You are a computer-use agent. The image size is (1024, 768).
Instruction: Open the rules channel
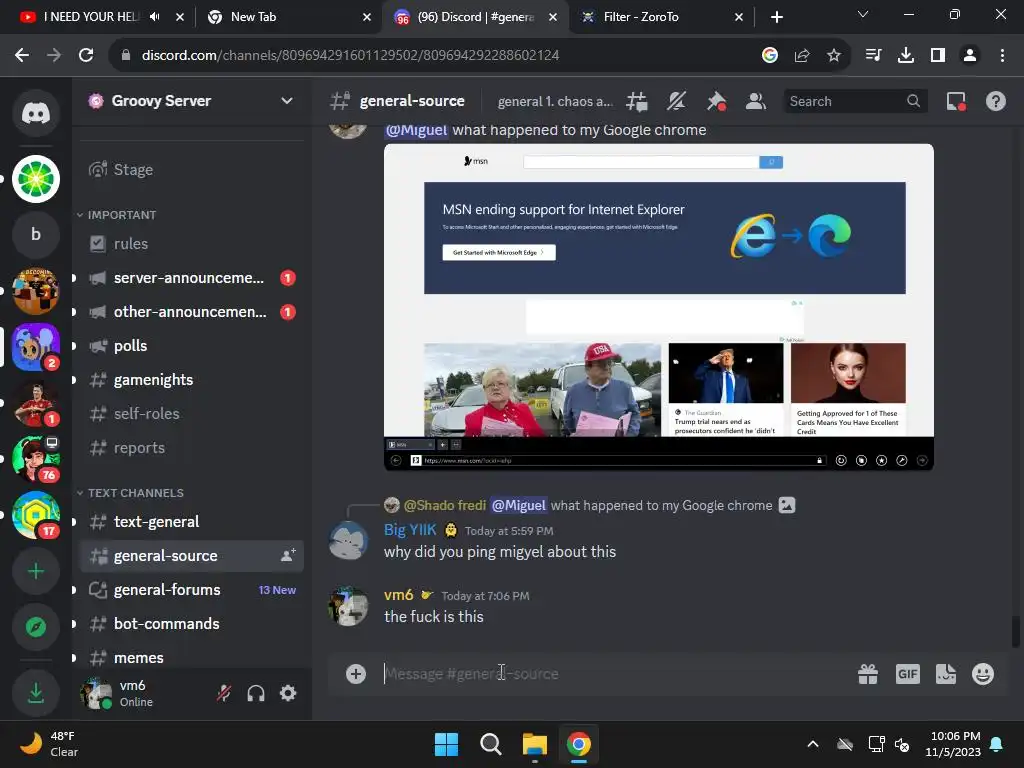tap(191, 244)
